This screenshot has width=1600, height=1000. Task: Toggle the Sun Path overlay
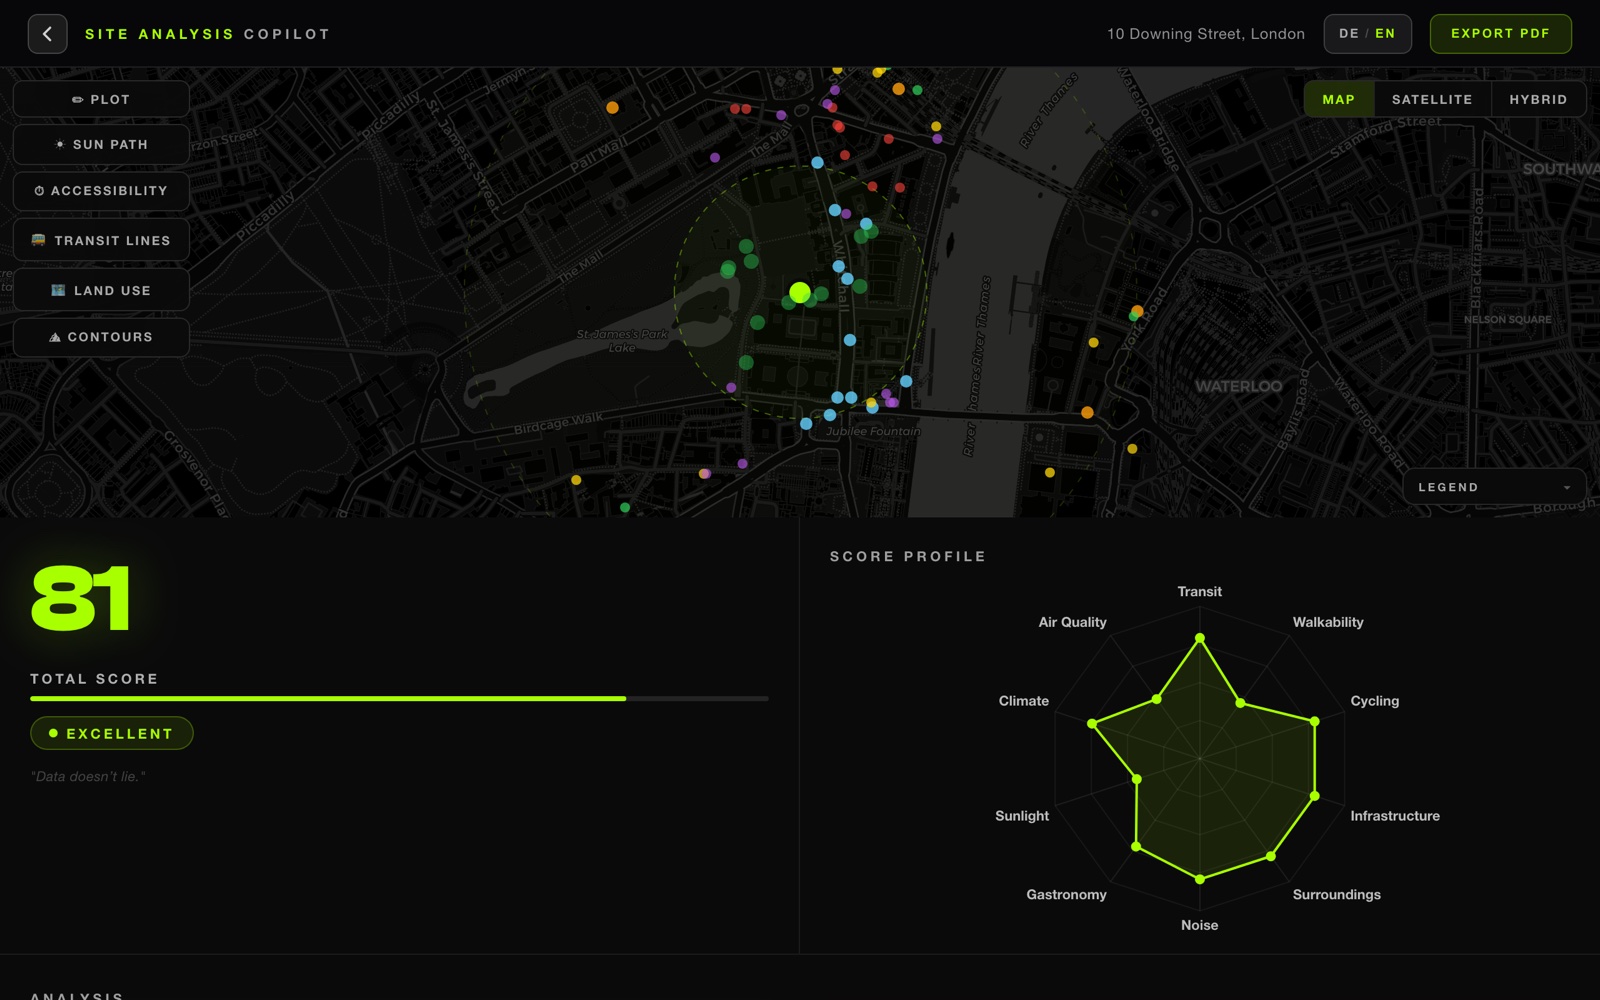click(101, 145)
